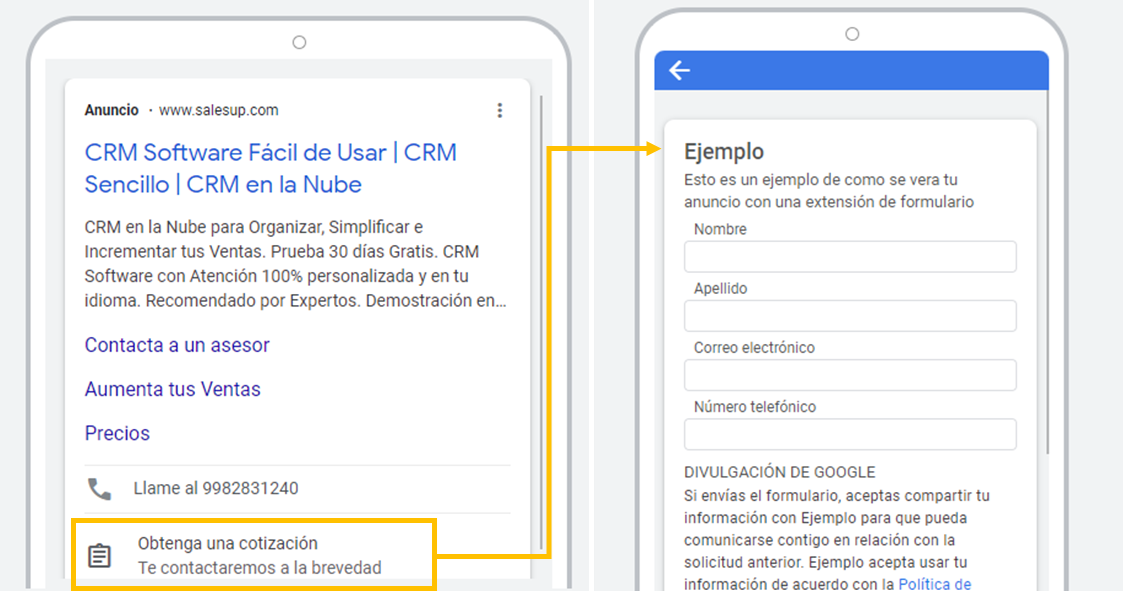Click the phone icon next to Llame
This screenshot has height=591, width=1123.
pos(100,486)
